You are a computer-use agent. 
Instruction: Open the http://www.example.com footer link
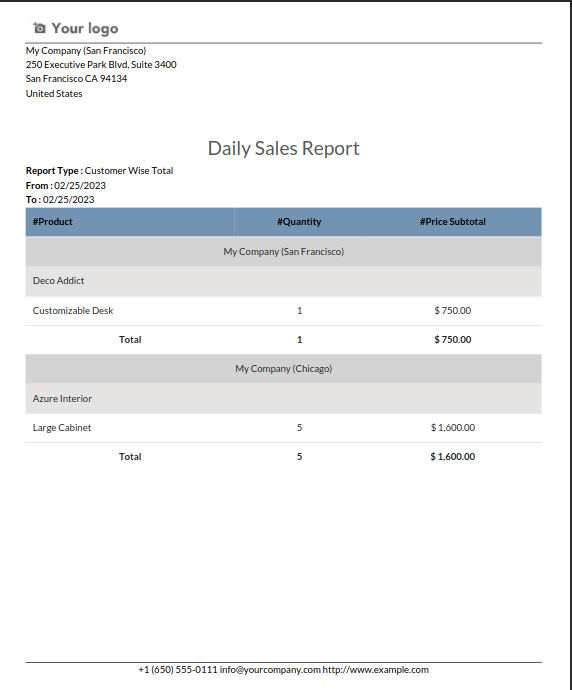click(x=375, y=670)
